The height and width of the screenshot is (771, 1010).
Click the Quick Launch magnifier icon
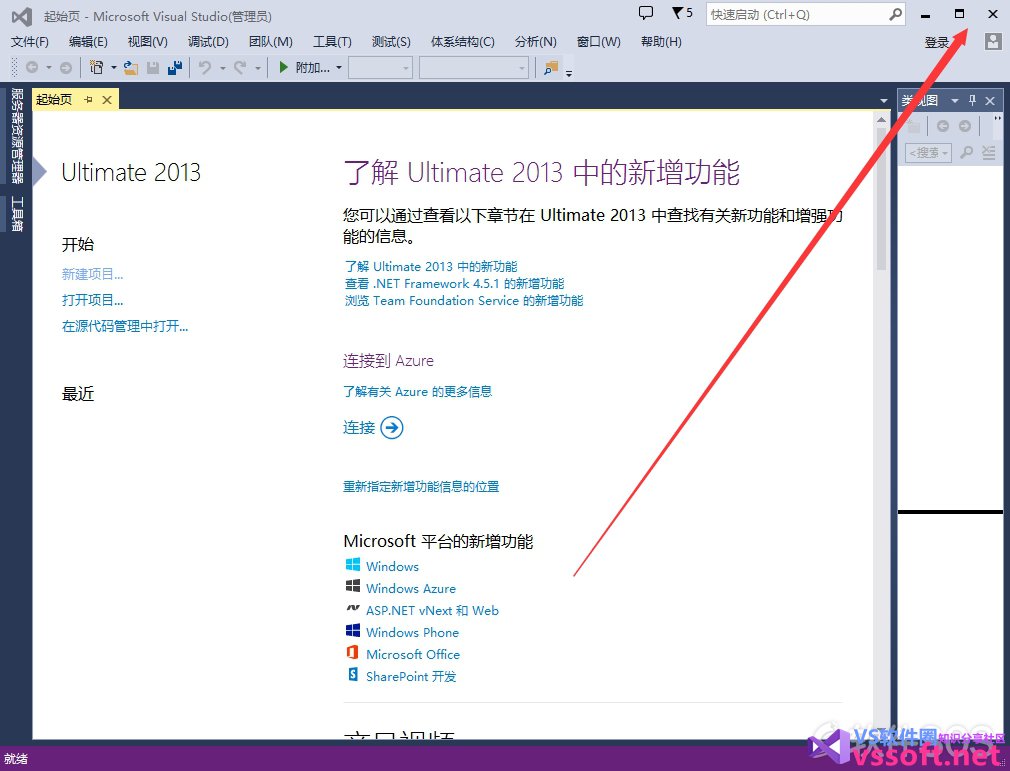[x=895, y=14]
